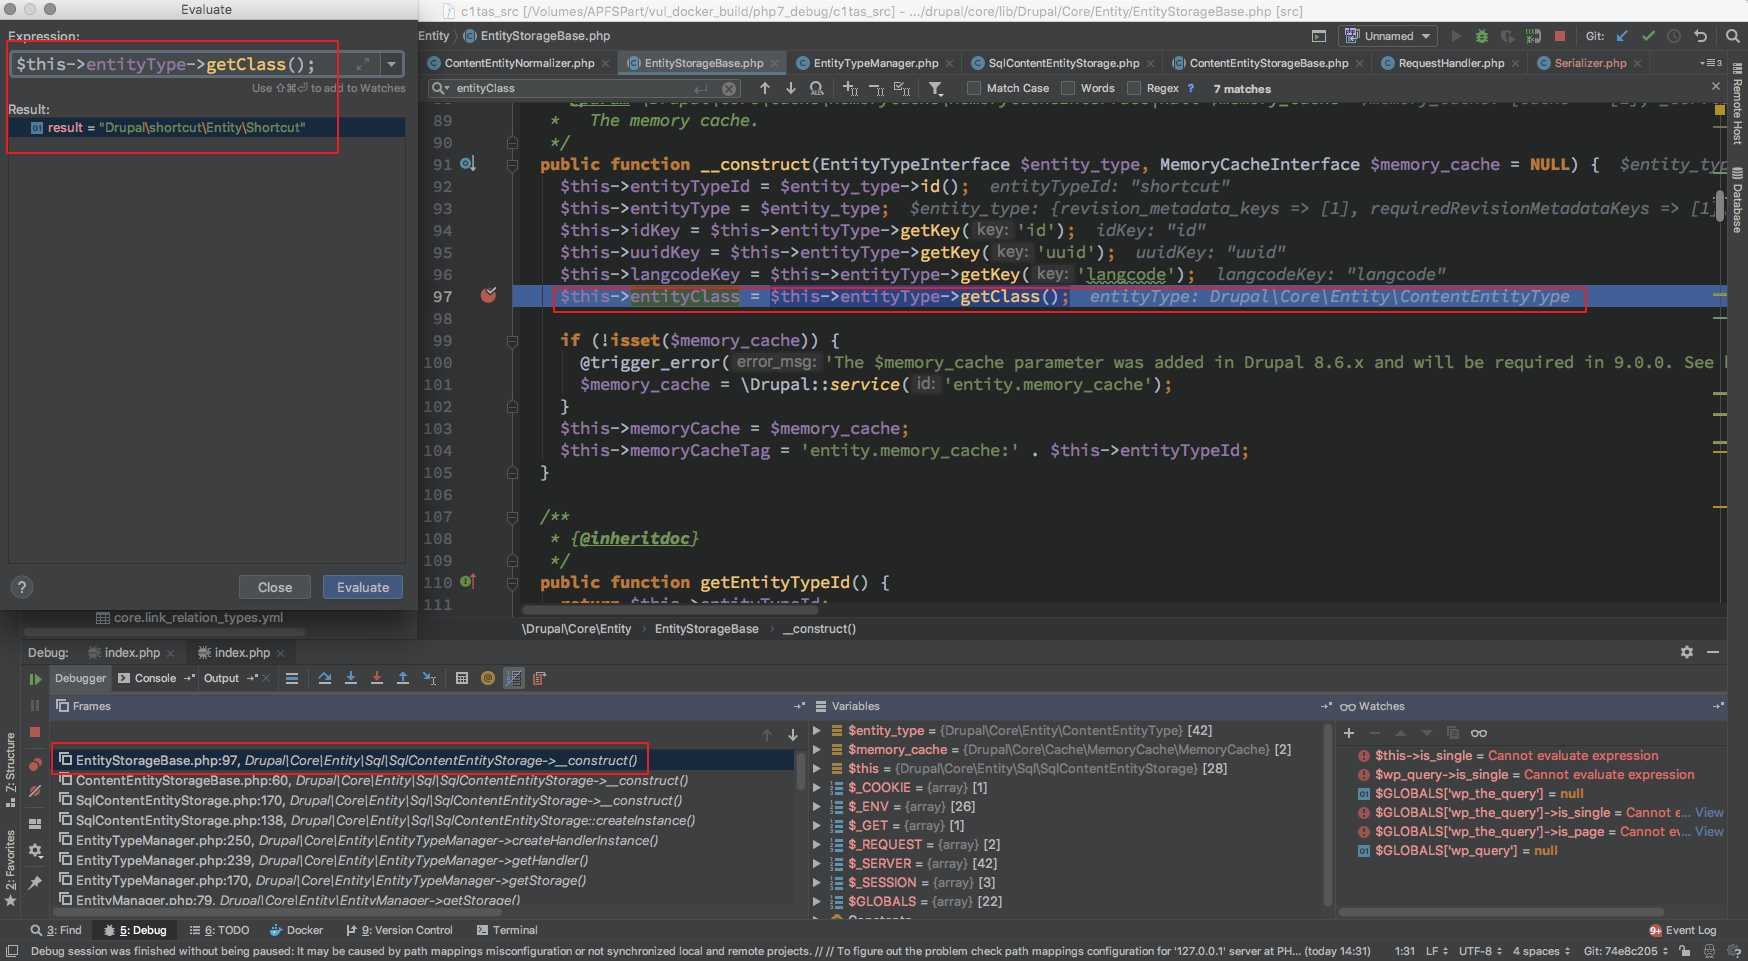
Task: Switch to the EntityTypeManager.php tab
Action: [875, 63]
